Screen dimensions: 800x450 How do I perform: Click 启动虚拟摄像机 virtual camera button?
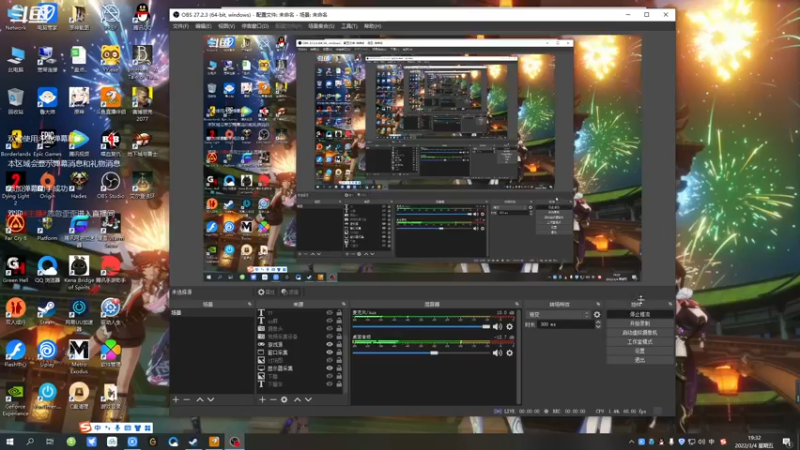640,333
